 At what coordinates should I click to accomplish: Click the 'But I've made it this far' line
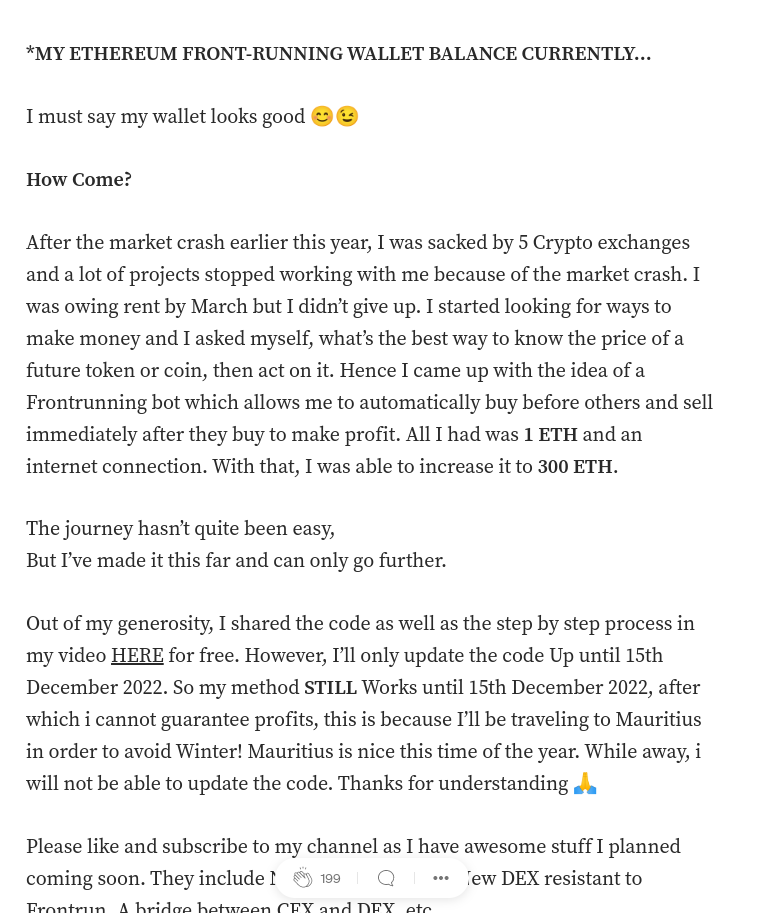click(x=236, y=560)
